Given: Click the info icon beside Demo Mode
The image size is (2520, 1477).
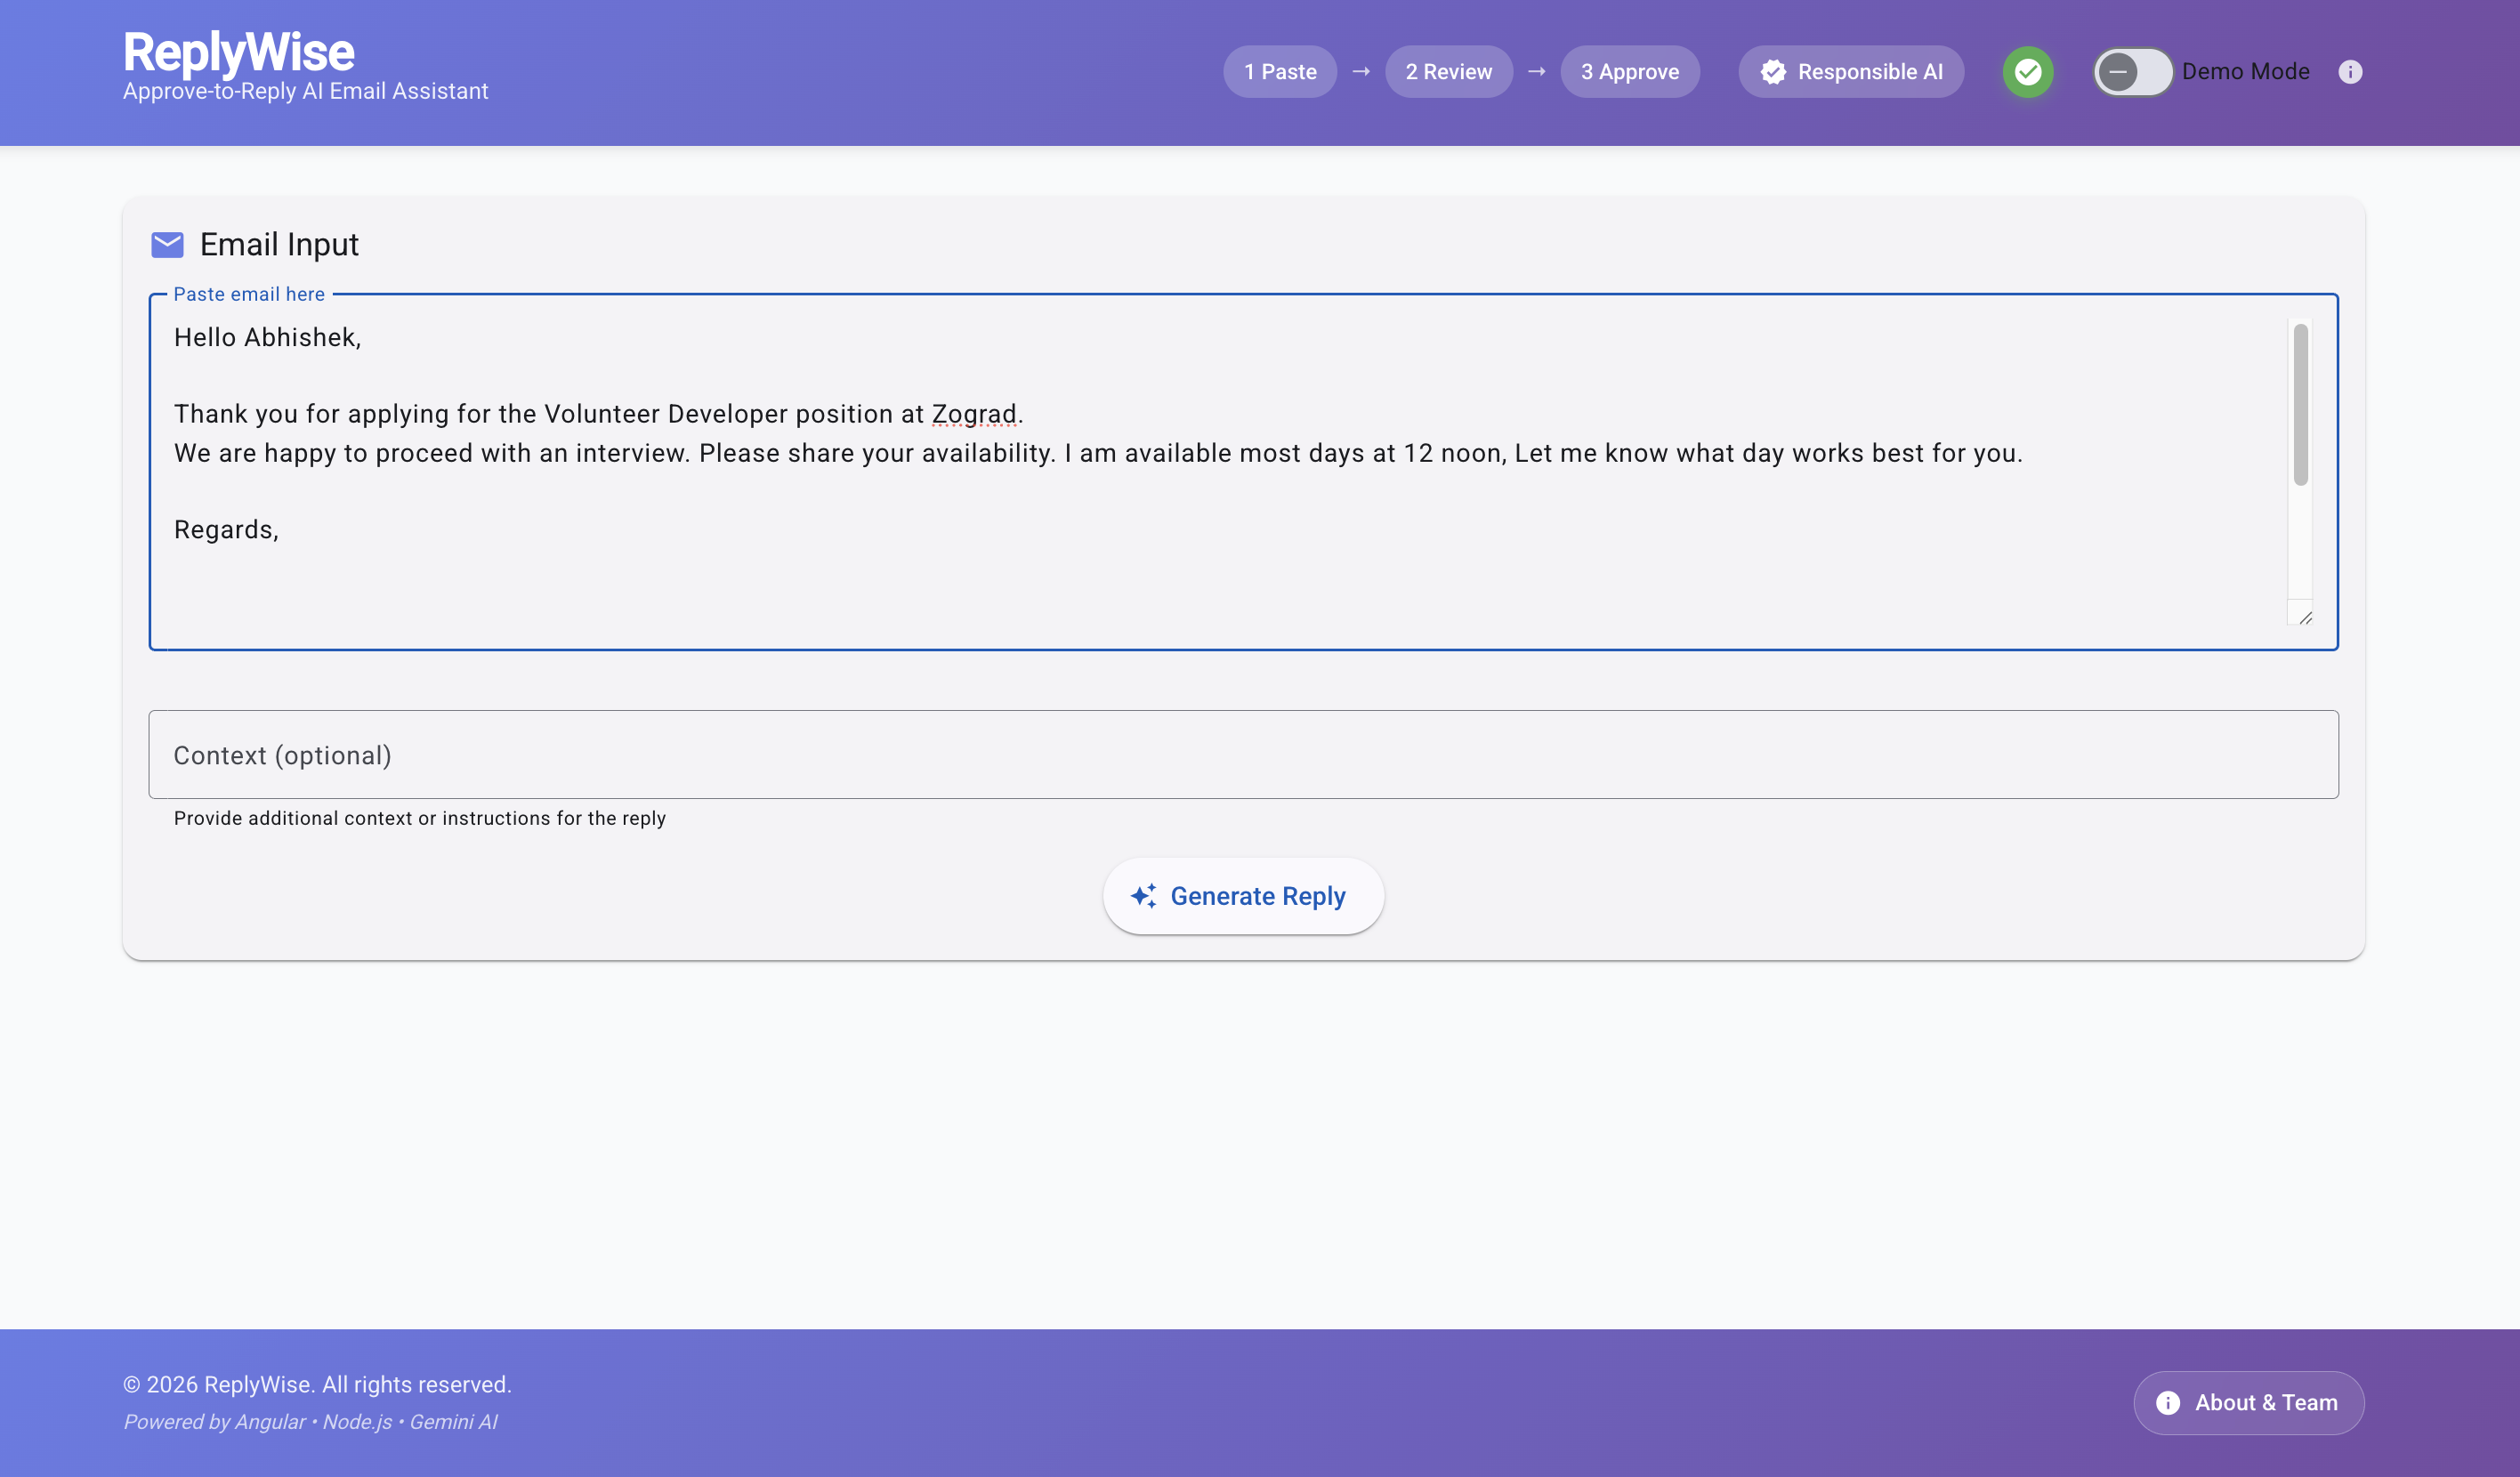Looking at the screenshot, I should click(x=2350, y=72).
